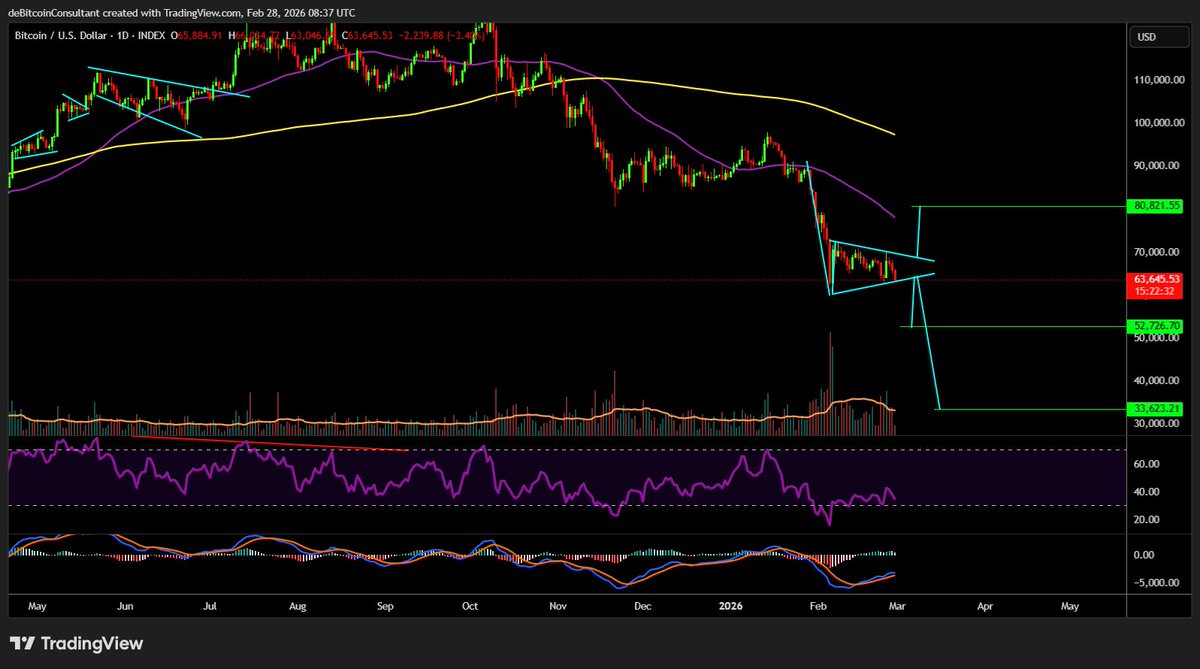This screenshot has width=1200, height=669.
Task: Click the 2026 label on the time axis
Action: tap(730, 606)
